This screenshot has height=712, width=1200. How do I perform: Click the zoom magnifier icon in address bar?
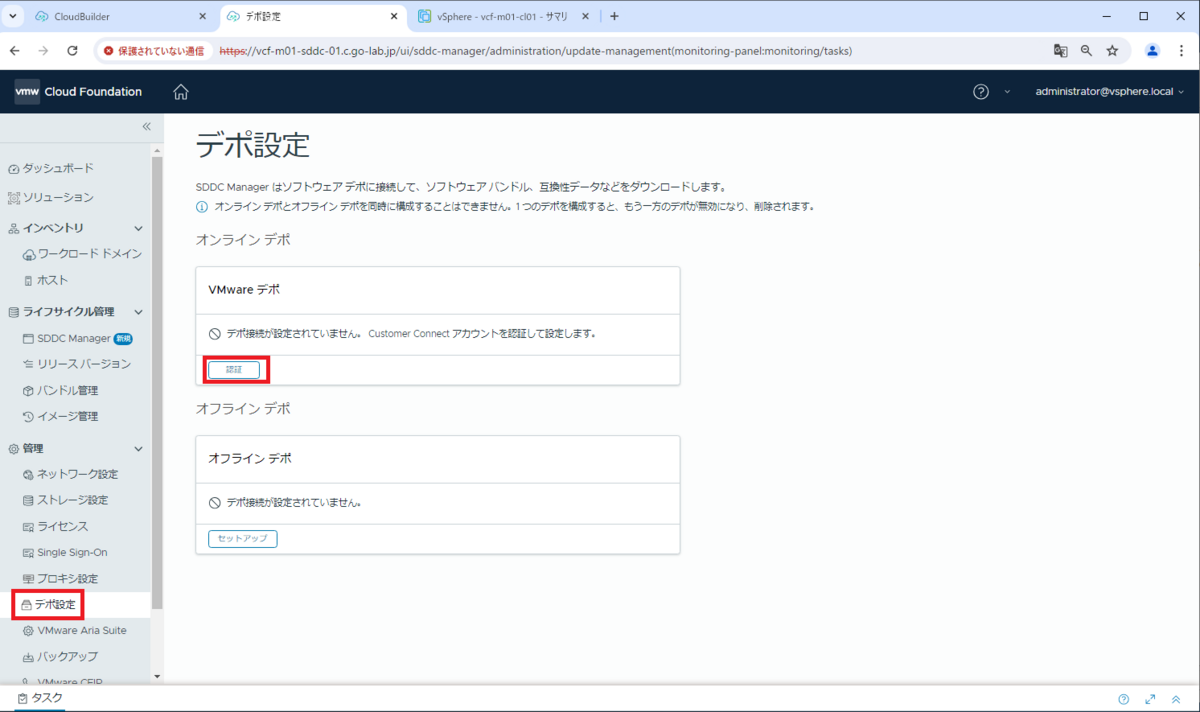(x=1086, y=50)
